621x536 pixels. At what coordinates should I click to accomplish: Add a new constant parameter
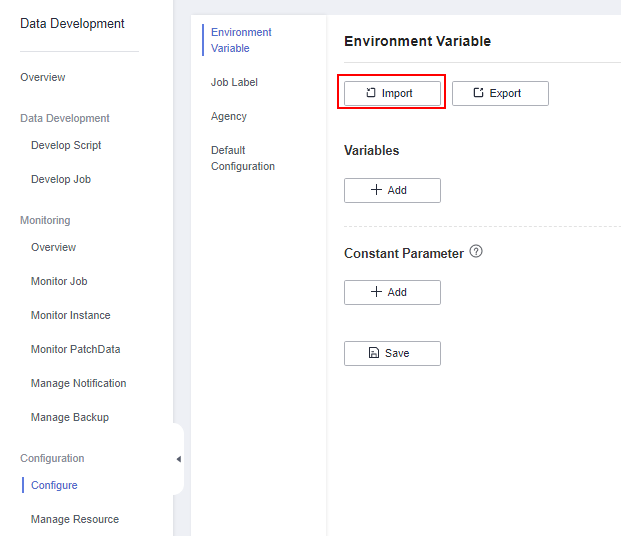tap(392, 292)
